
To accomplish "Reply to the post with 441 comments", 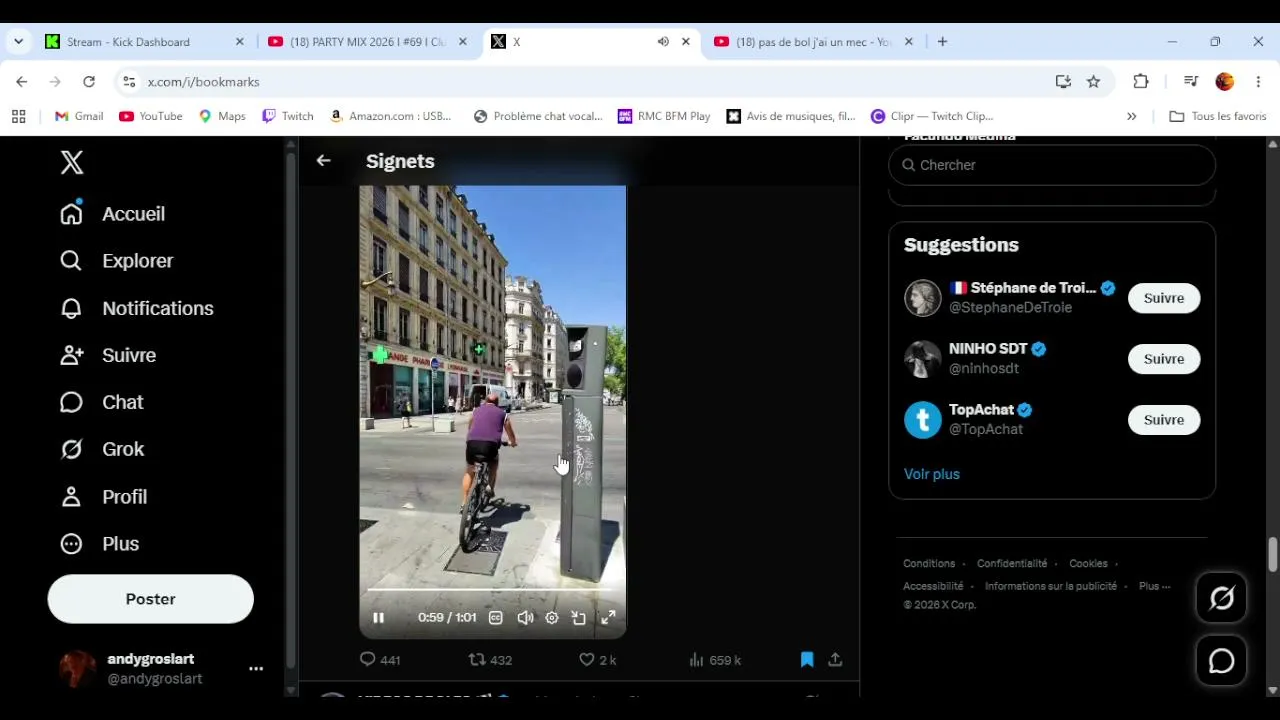I will click(x=380, y=660).
